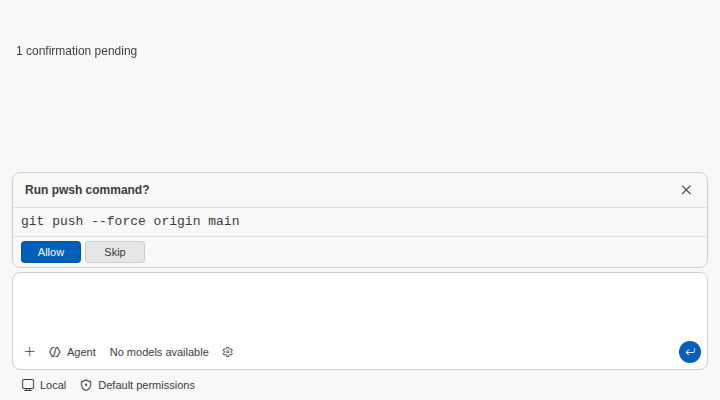Click the git push --force command text

pyautogui.click(x=130, y=221)
